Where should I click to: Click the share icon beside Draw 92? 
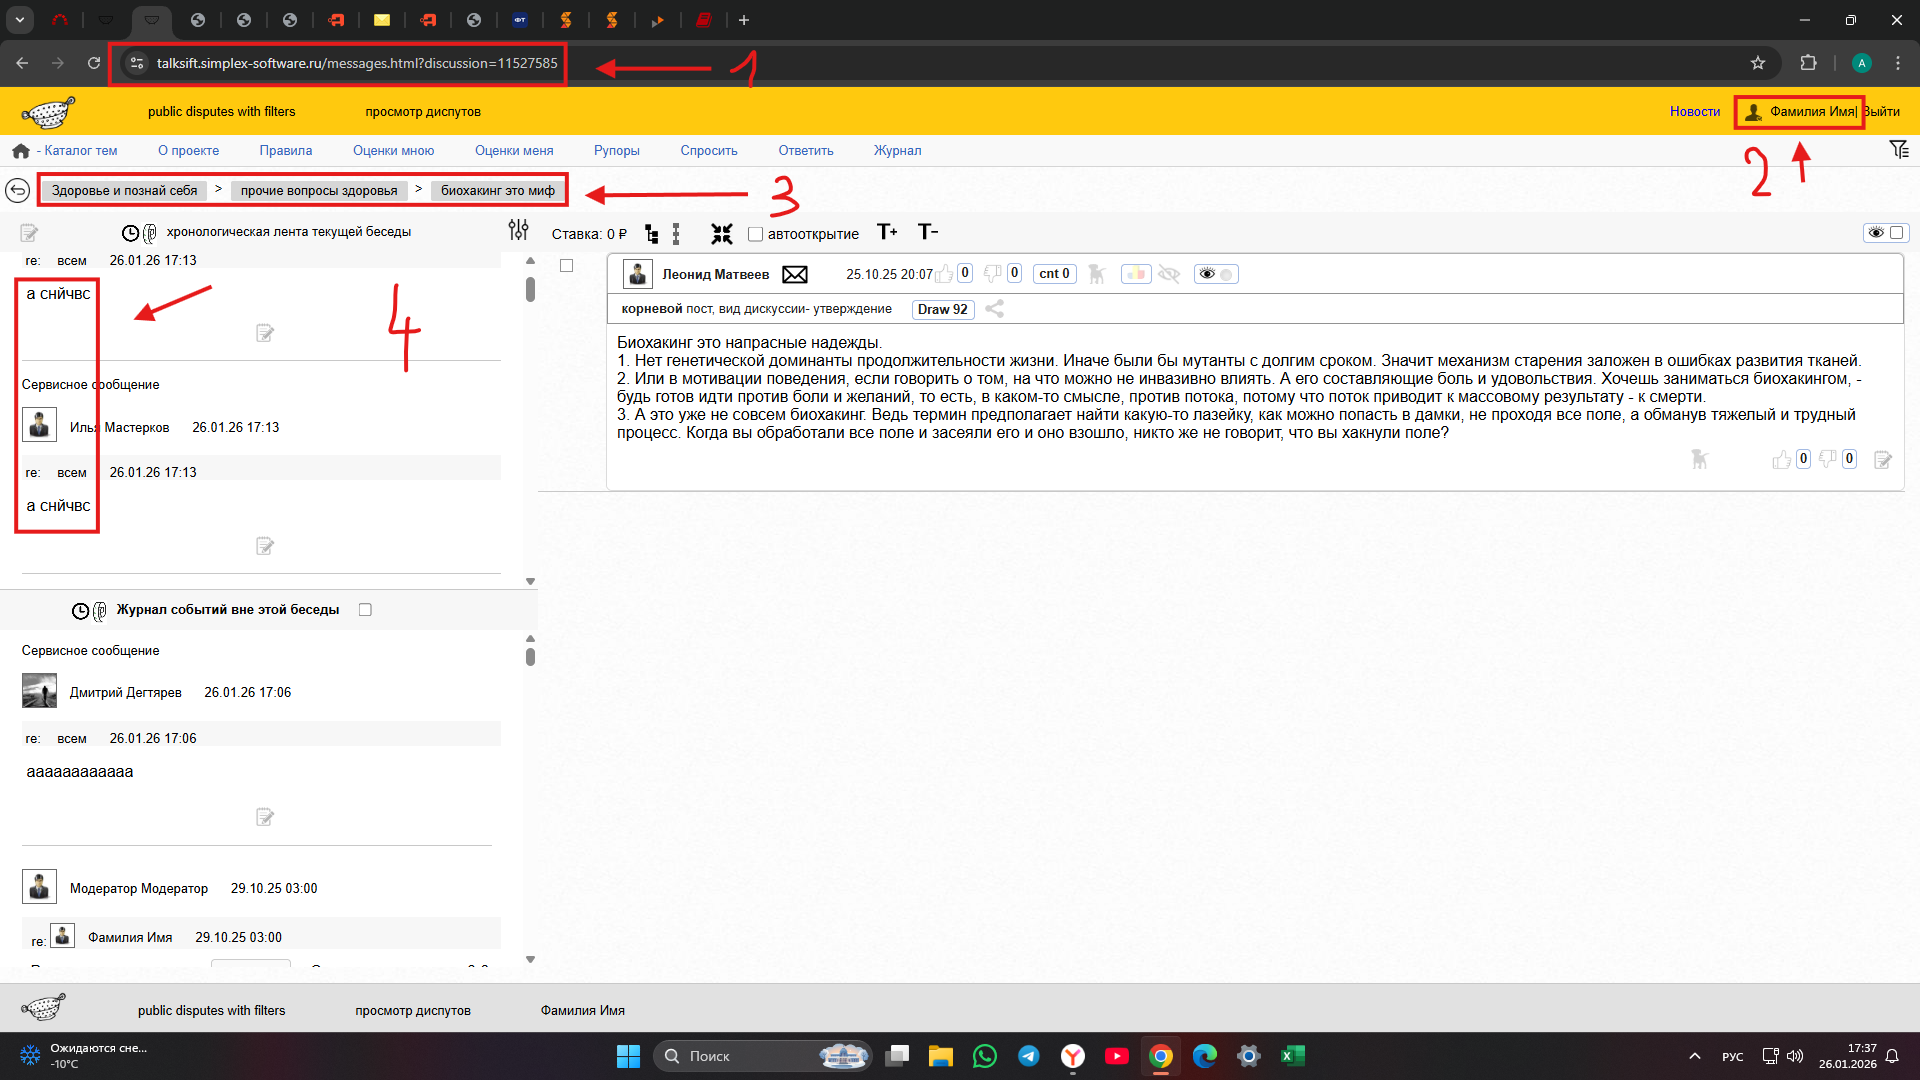994,309
